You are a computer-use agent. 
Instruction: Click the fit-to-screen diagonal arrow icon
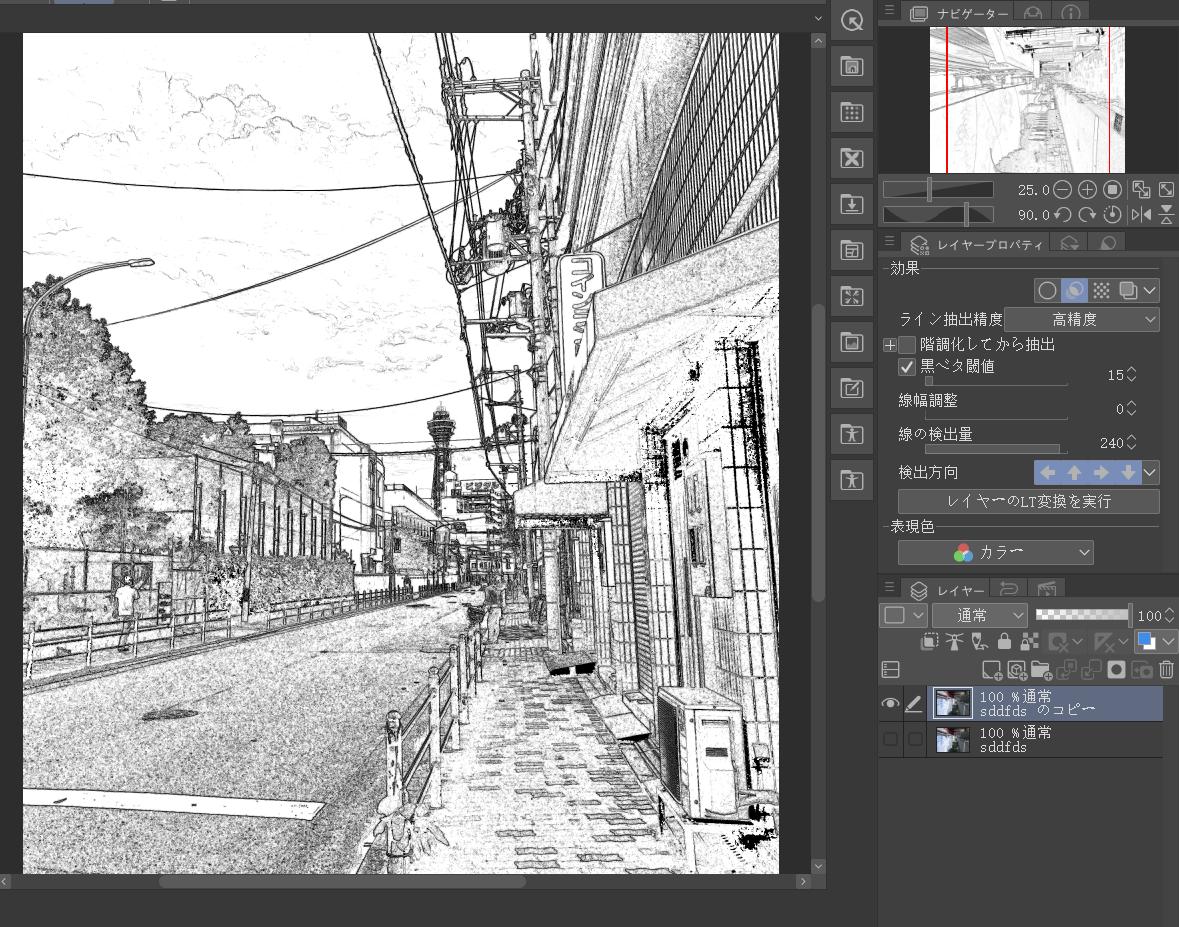pos(1166,189)
